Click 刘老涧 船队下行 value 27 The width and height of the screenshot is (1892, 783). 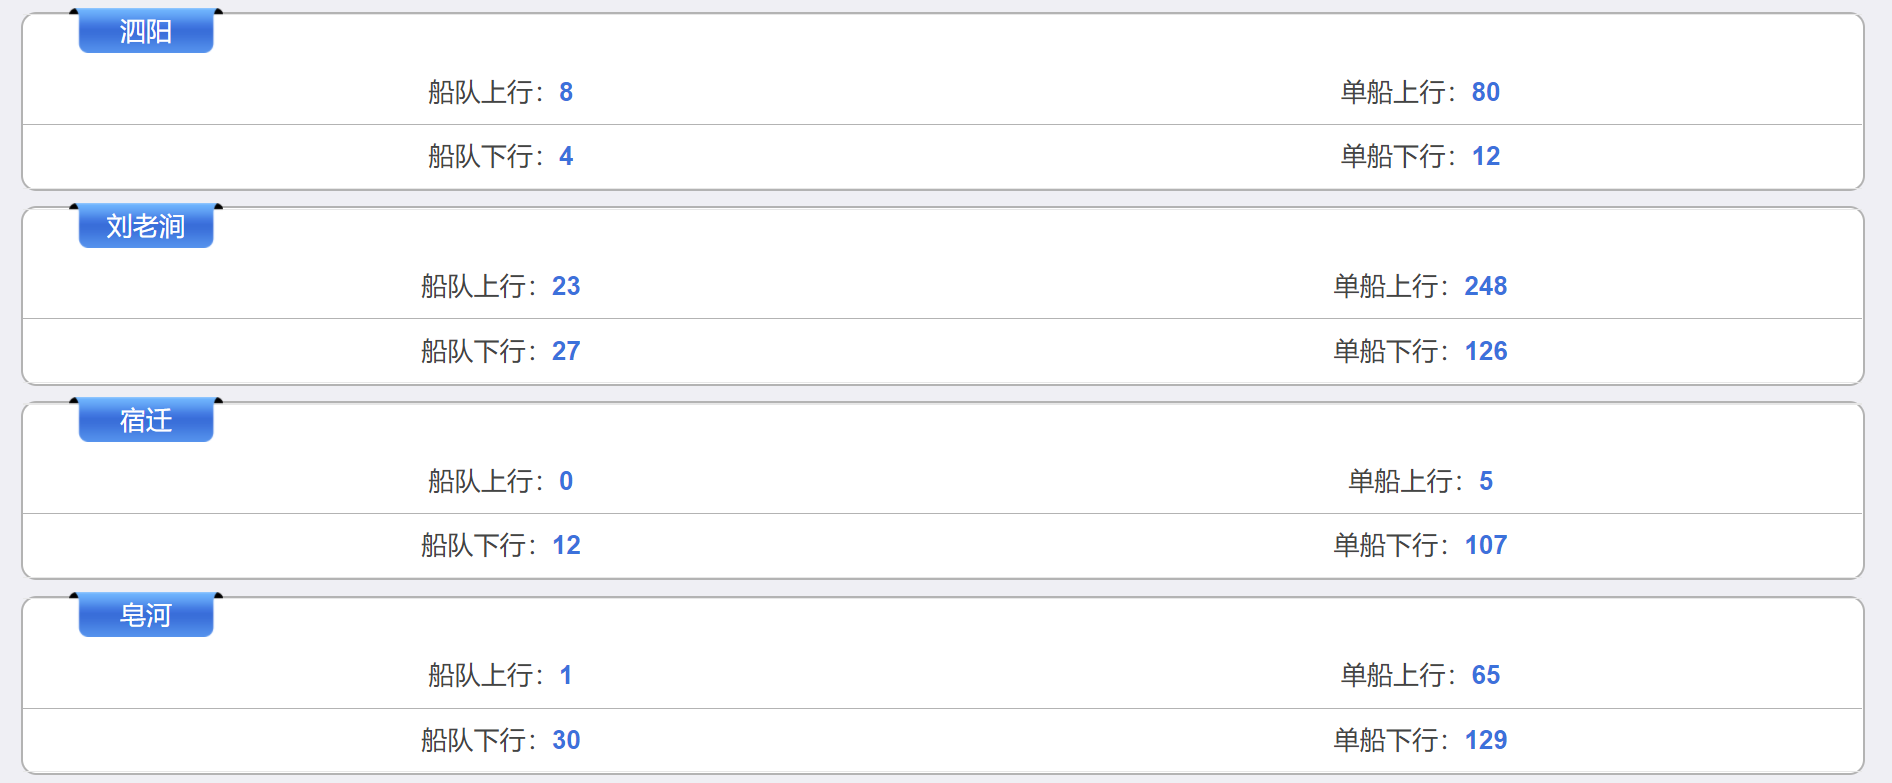566,351
